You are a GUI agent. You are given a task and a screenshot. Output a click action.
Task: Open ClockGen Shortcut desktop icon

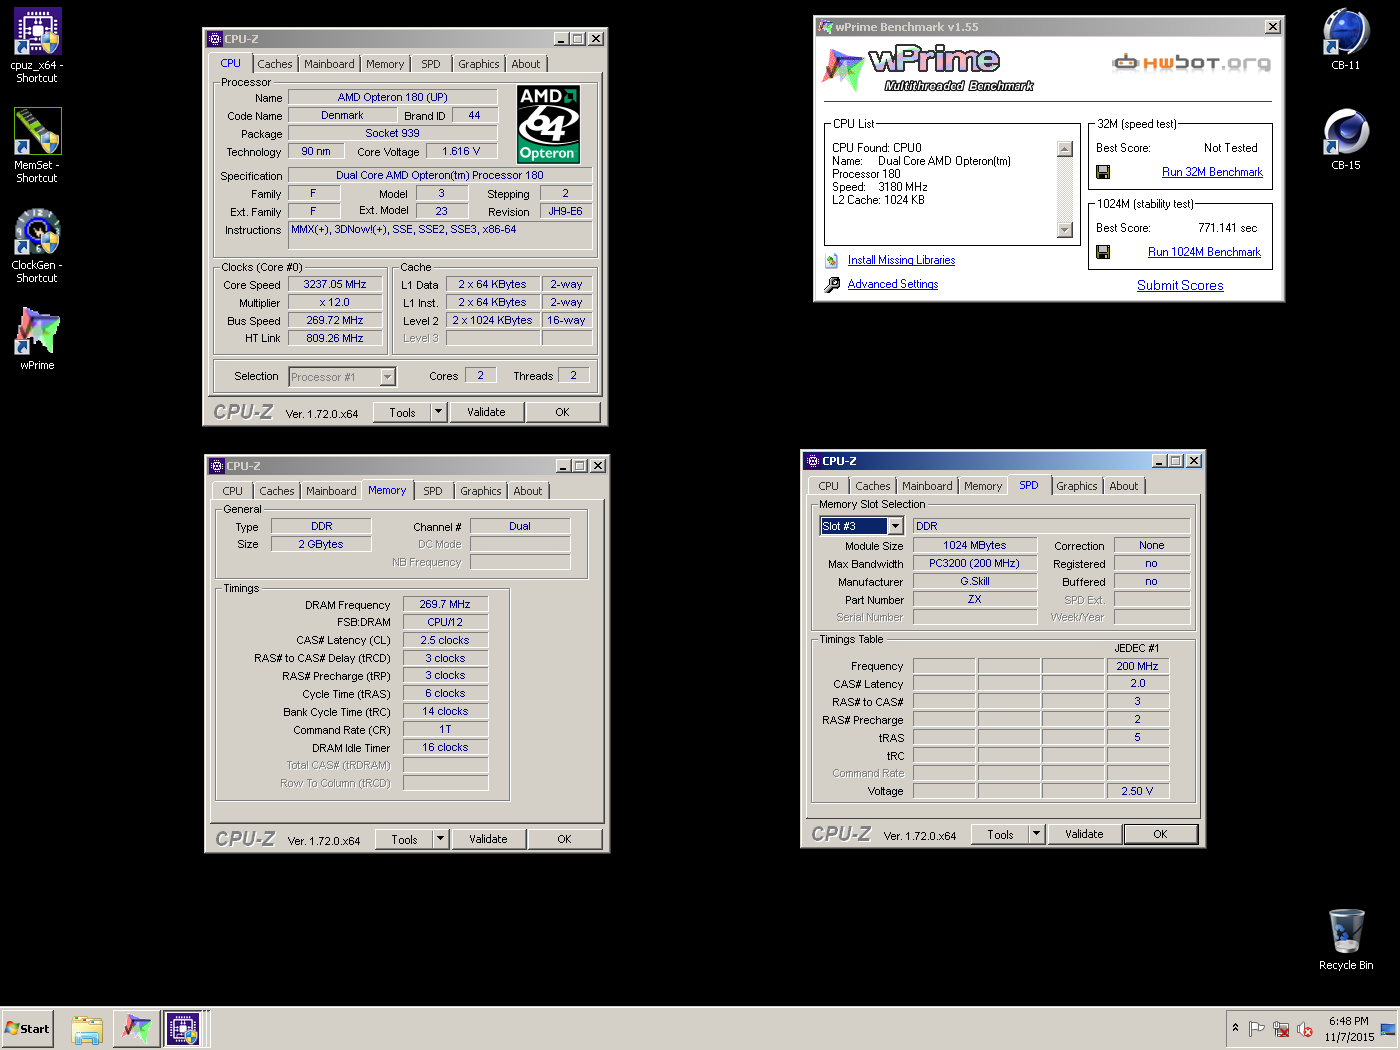[37, 246]
